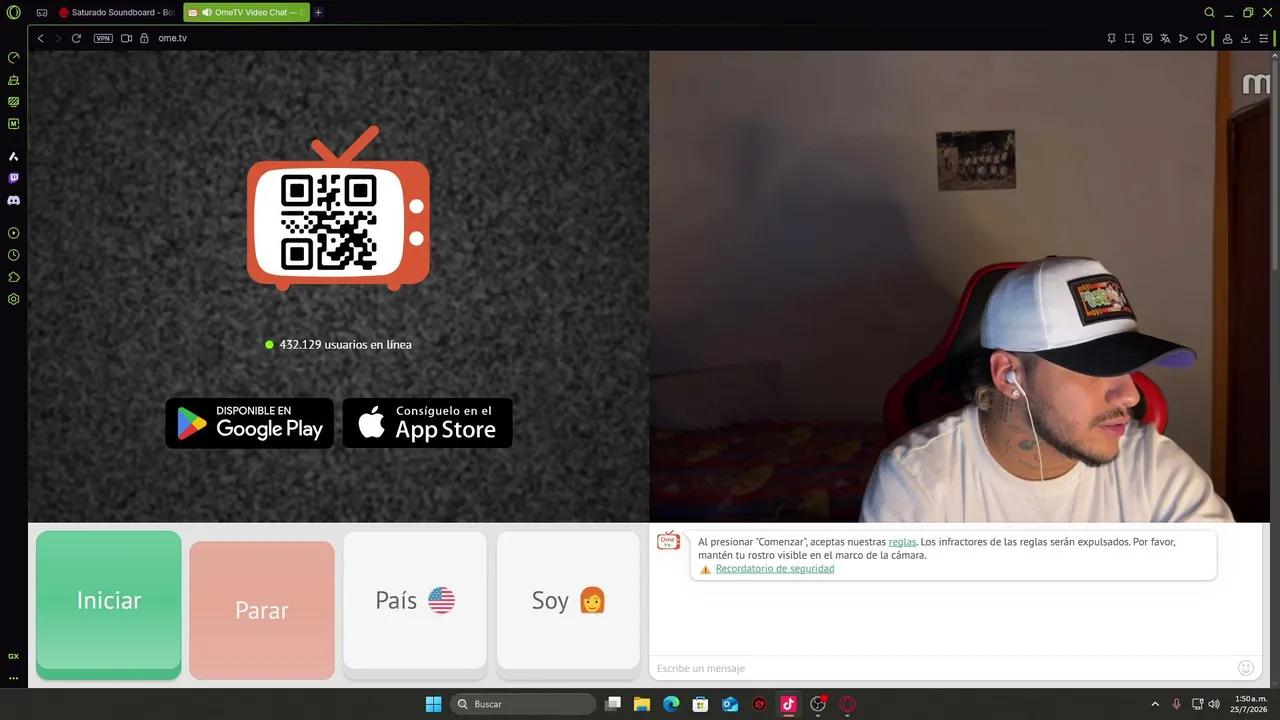Open the profile account toolbar icon
The image size is (1280, 720).
1227,38
